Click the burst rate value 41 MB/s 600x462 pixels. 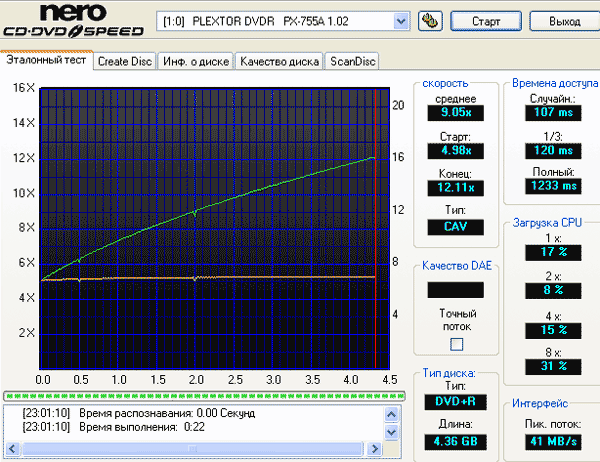[x=553, y=442]
